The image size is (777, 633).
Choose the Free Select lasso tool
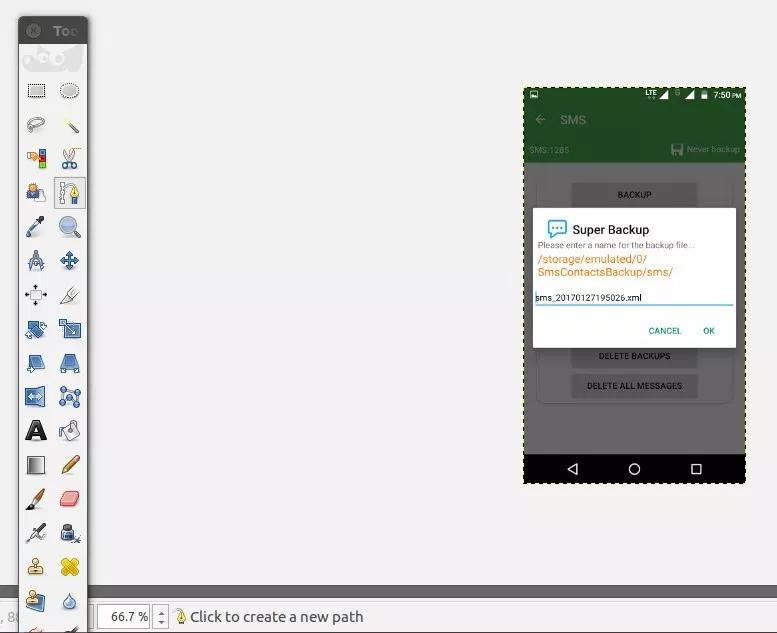36,125
